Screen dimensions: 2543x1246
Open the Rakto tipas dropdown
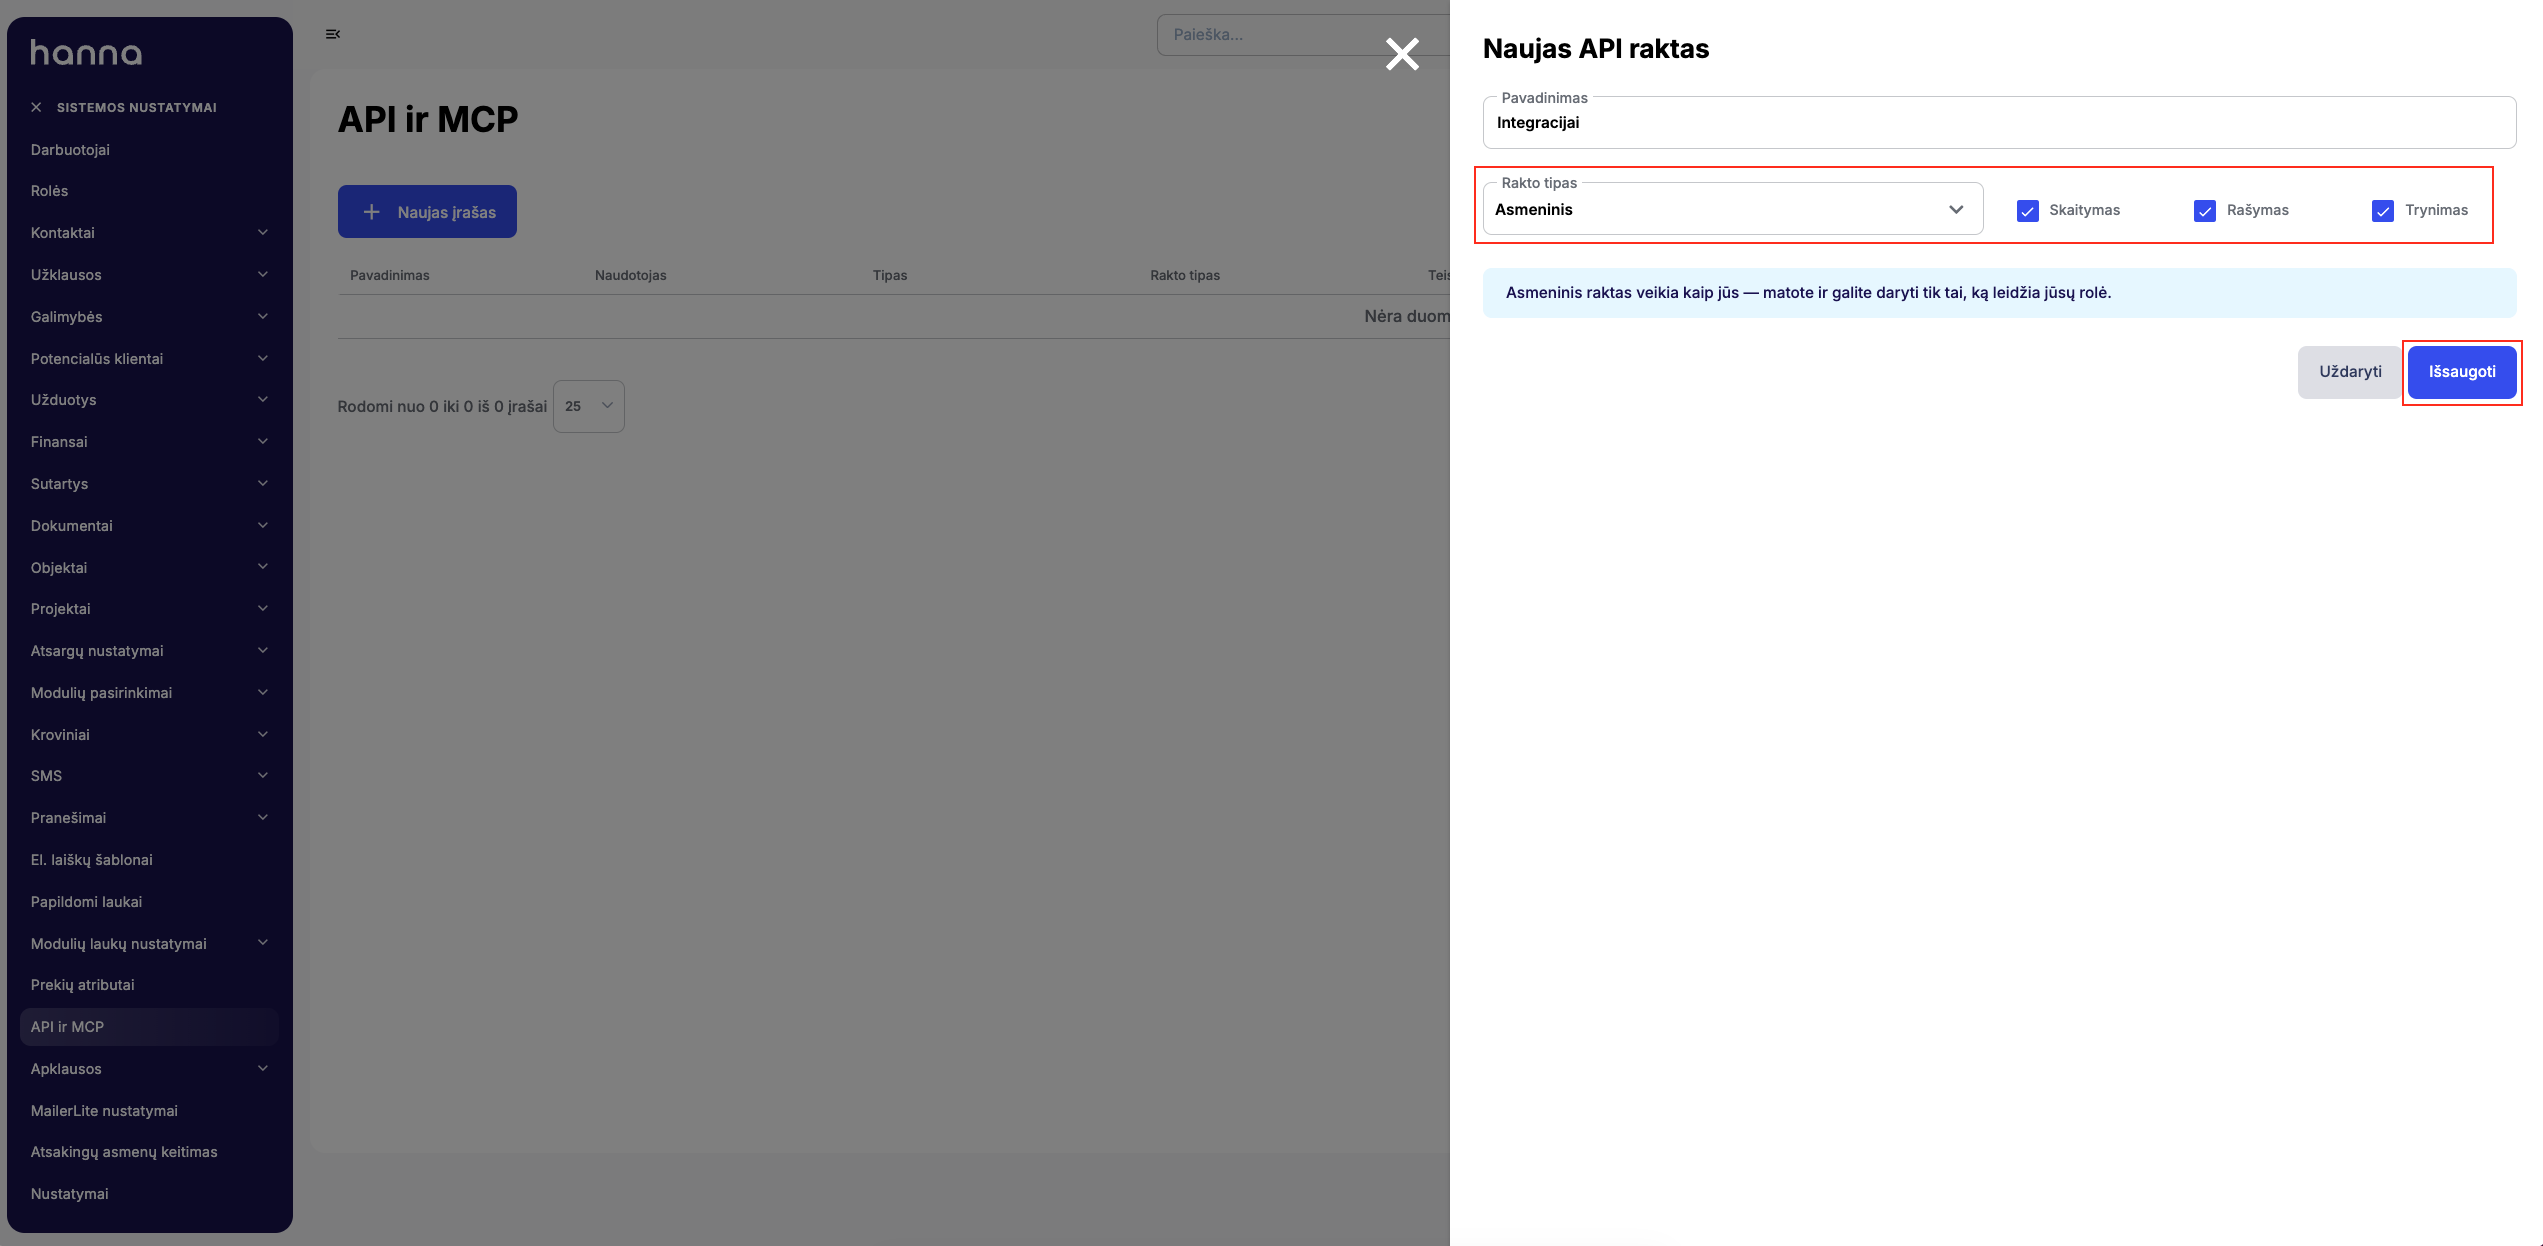[x=1733, y=209]
